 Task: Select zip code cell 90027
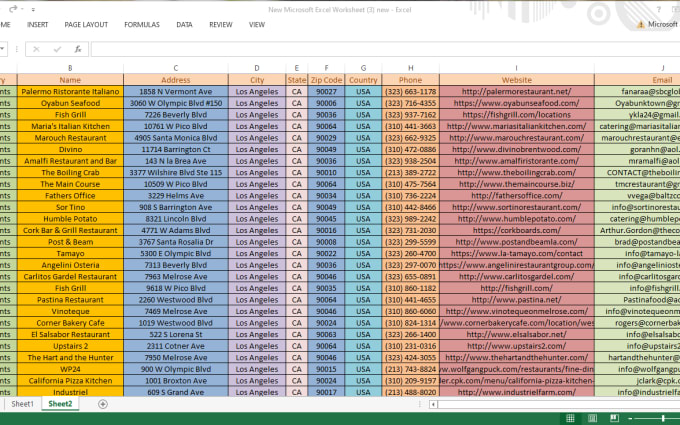(327, 92)
